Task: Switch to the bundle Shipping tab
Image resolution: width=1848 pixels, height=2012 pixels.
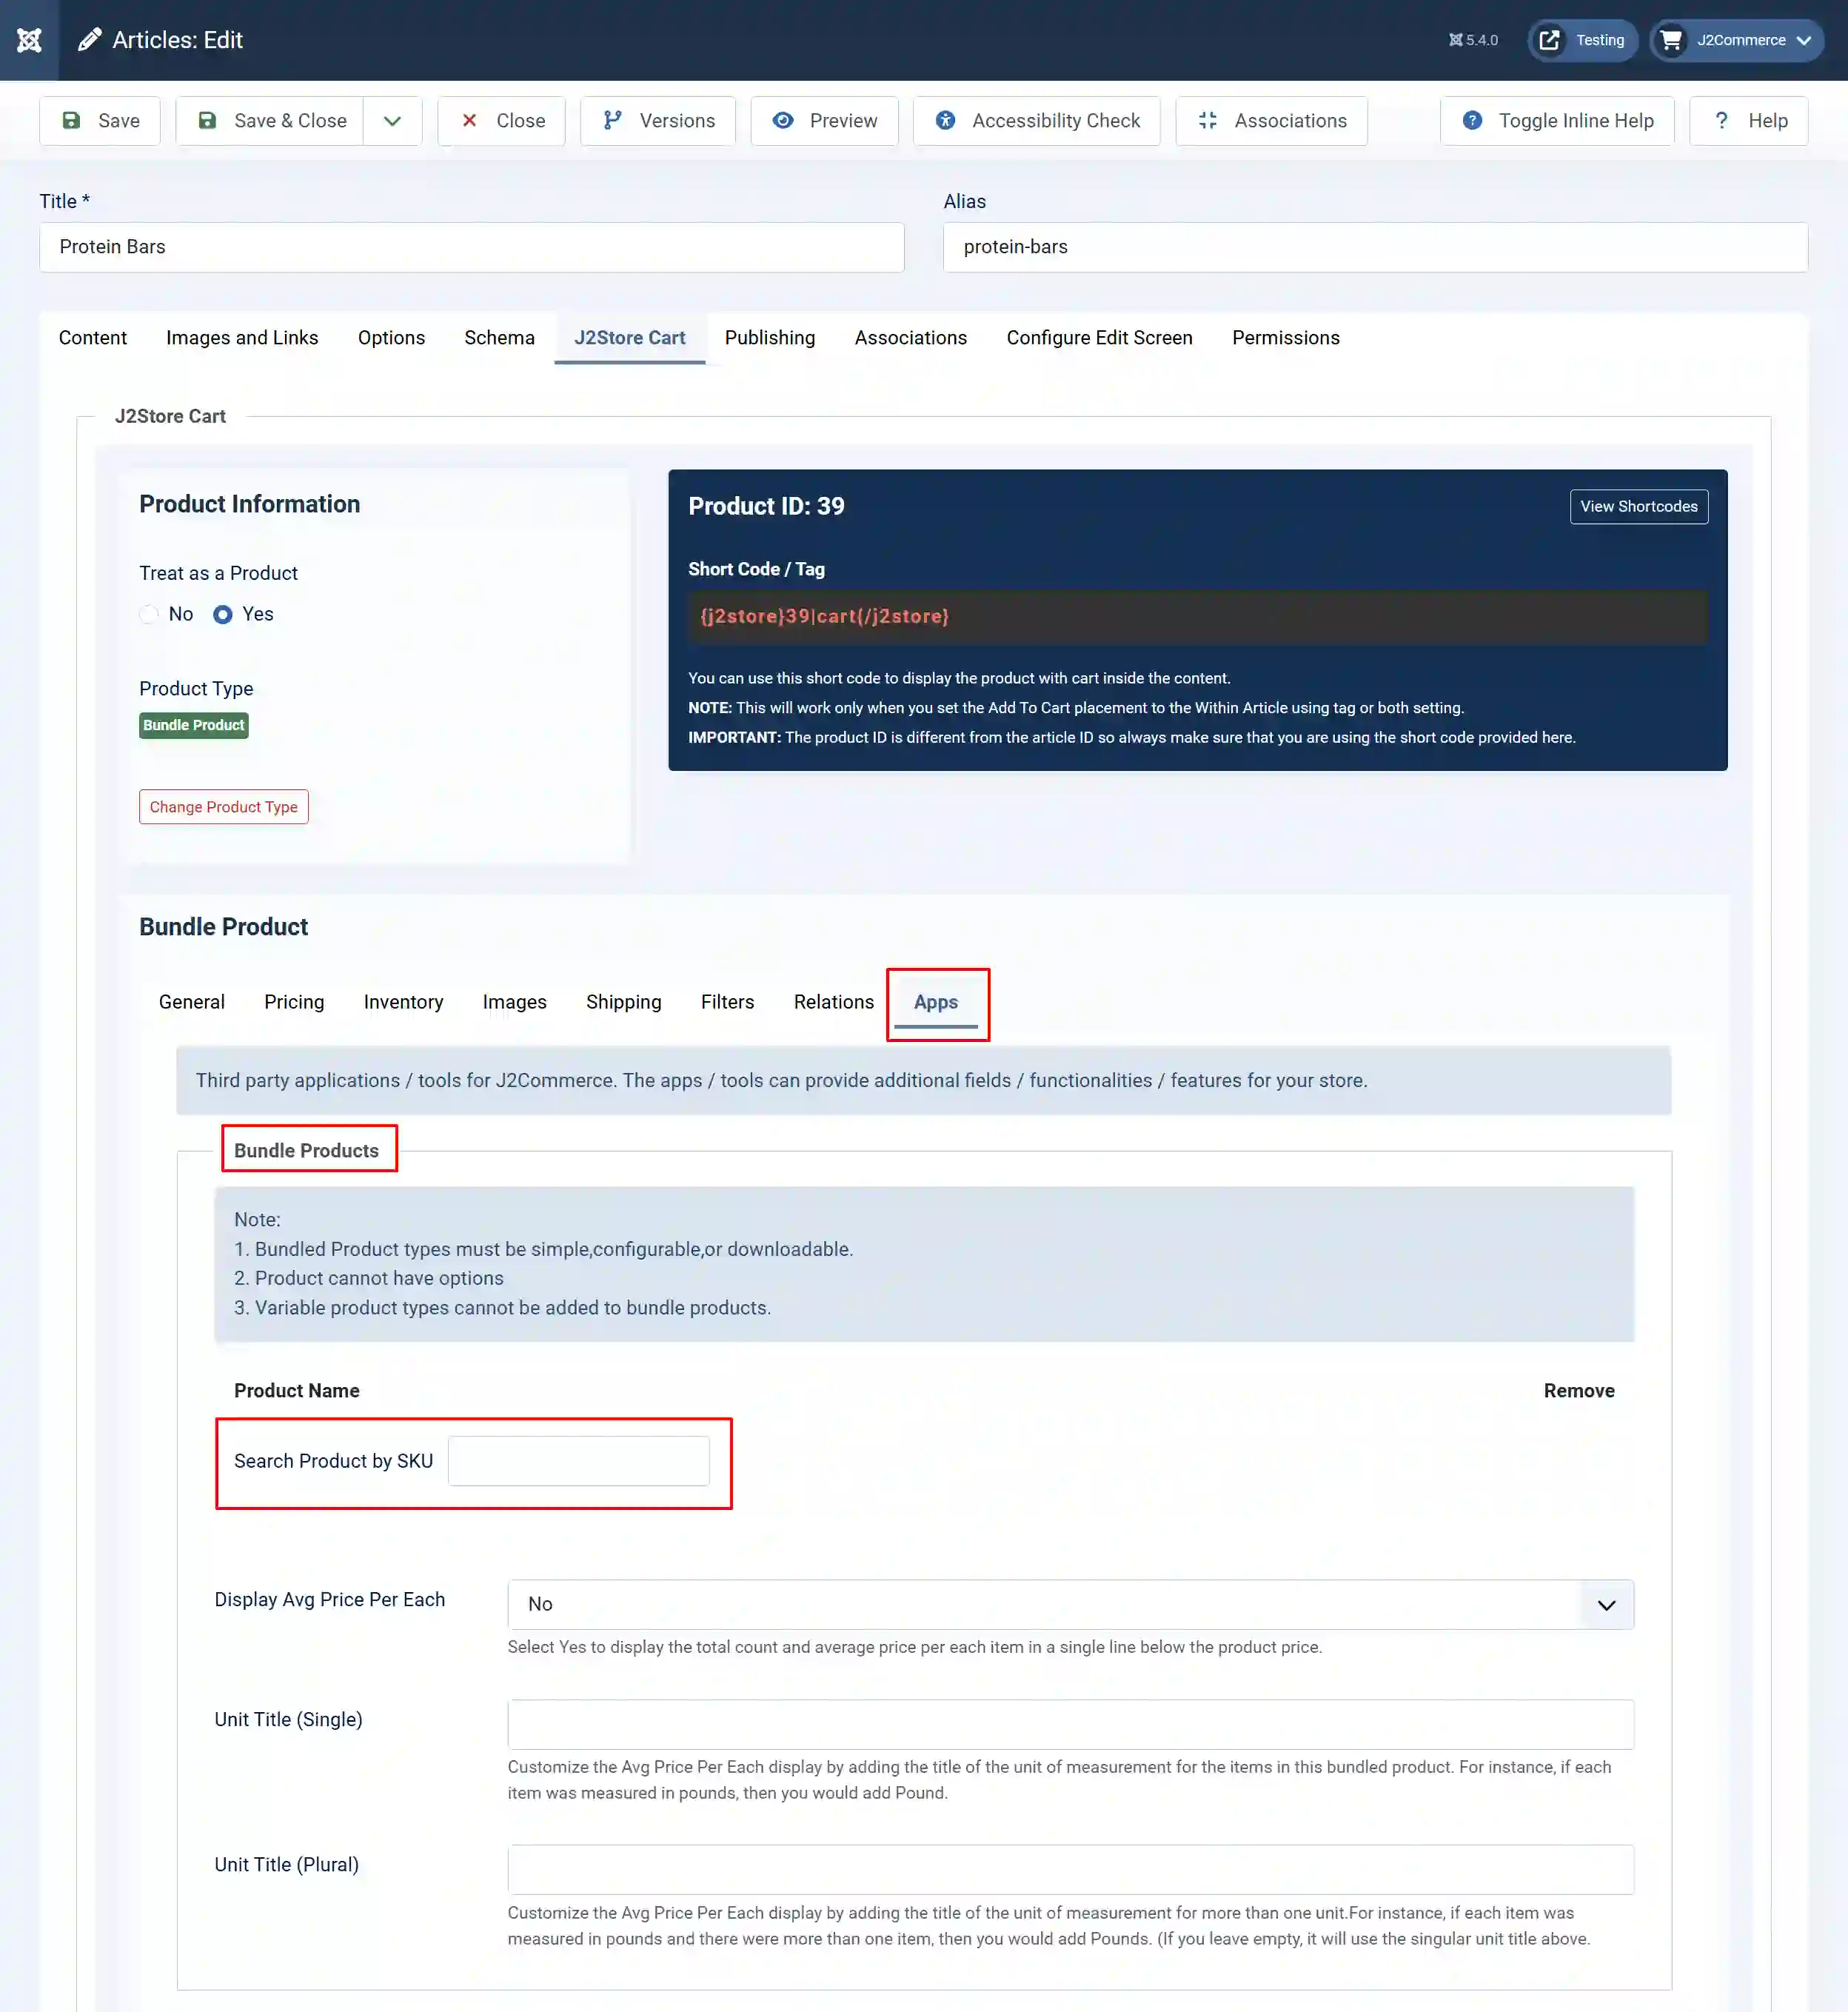Action: point(624,1002)
